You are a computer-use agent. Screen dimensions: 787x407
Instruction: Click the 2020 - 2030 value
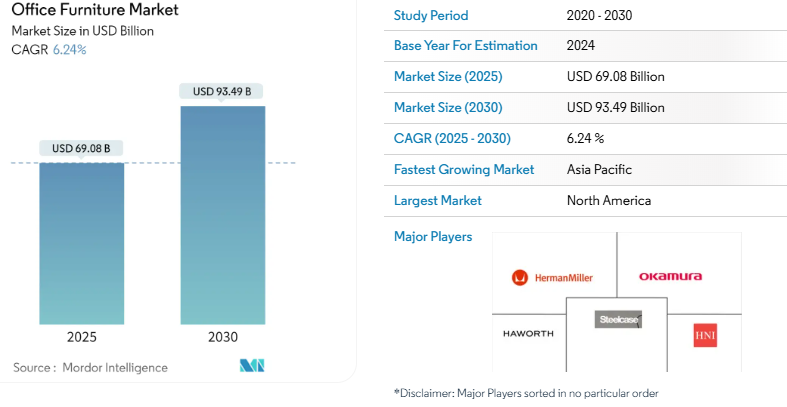click(x=599, y=16)
